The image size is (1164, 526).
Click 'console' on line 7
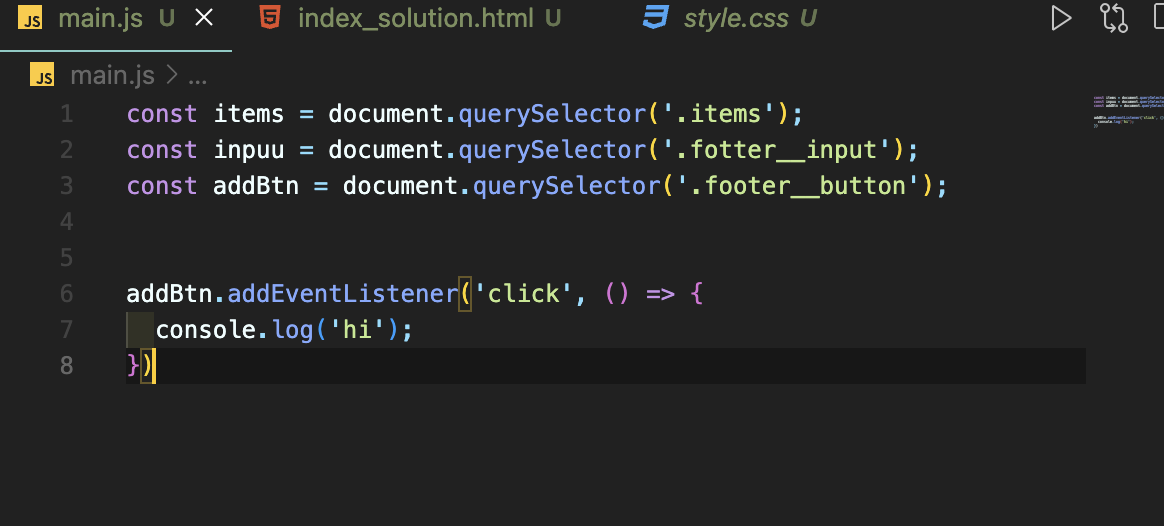(206, 329)
